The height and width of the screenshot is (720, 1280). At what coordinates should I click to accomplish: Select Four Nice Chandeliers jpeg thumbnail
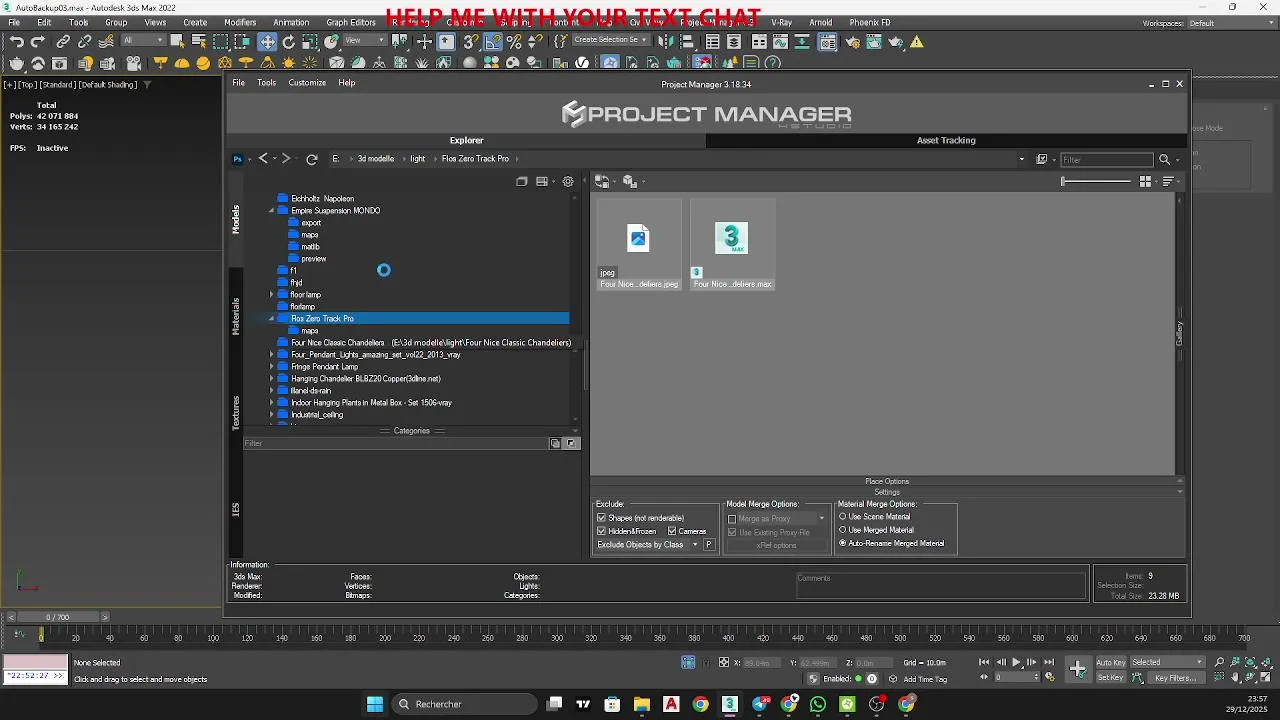[x=638, y=245]
